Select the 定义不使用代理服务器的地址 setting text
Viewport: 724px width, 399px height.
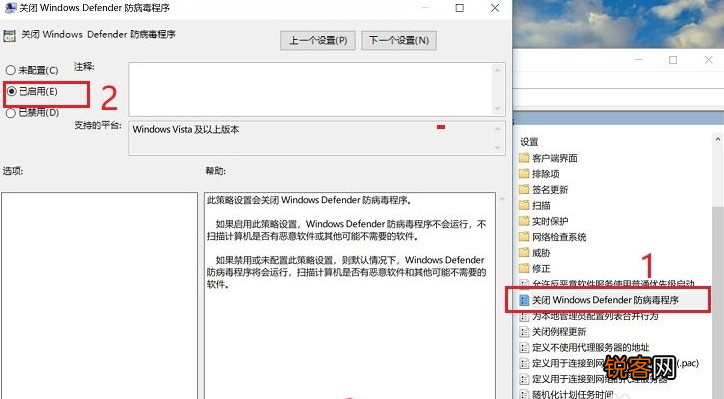(x=591, y=347)
